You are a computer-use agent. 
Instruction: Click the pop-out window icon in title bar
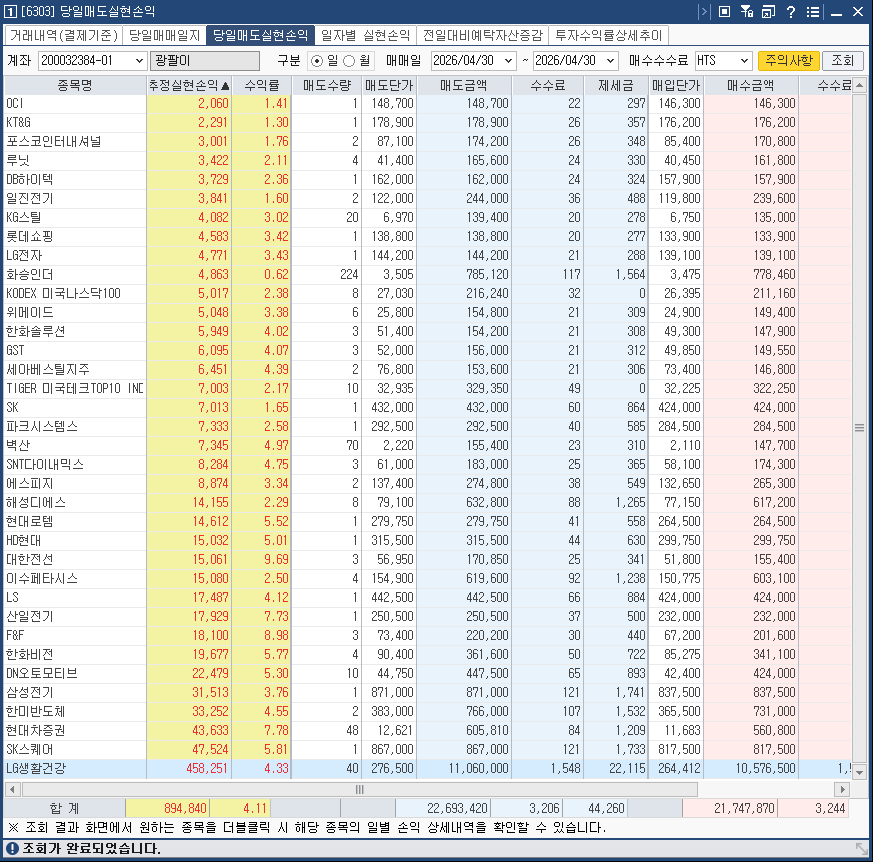point(768,11)
